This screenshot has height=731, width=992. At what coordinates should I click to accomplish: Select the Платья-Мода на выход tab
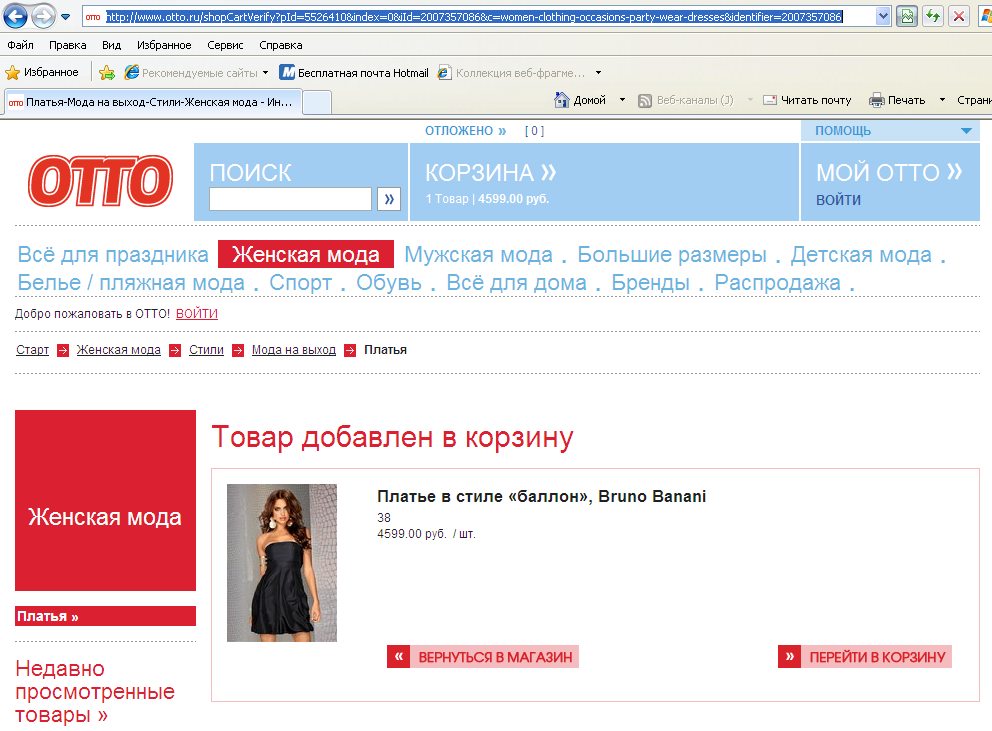152,102
